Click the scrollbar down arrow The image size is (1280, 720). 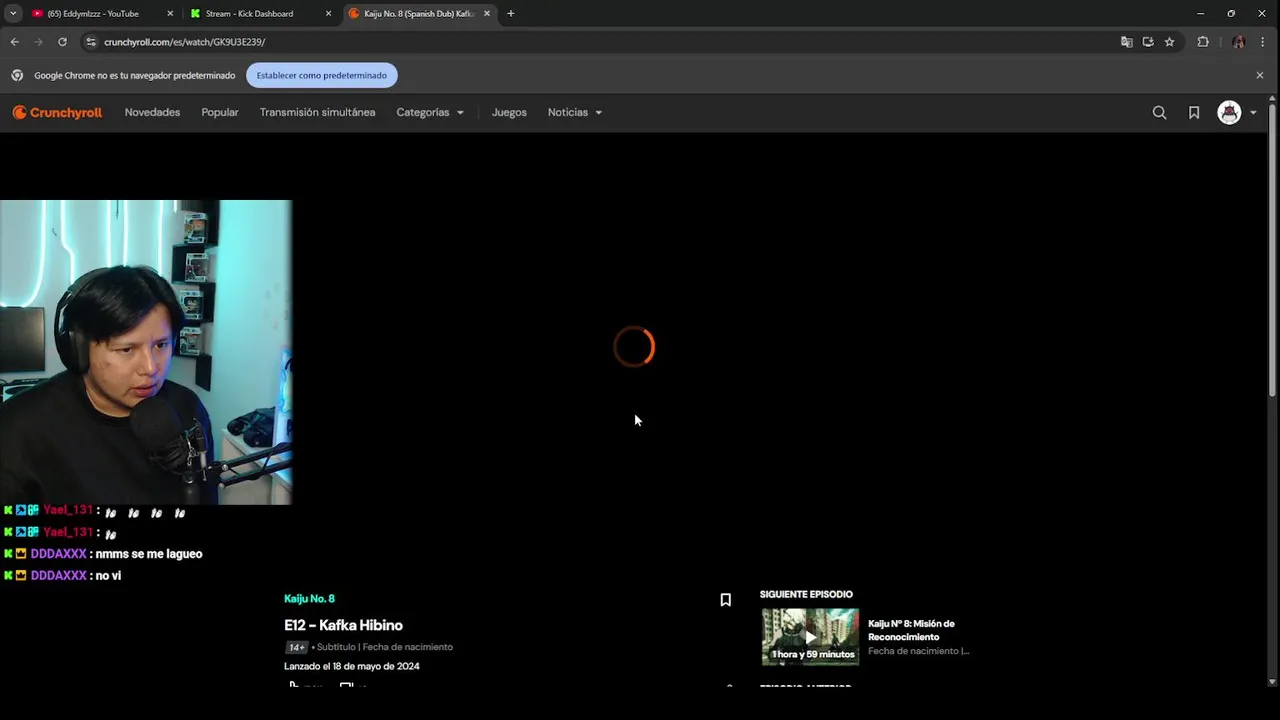tap(1272, 681)
